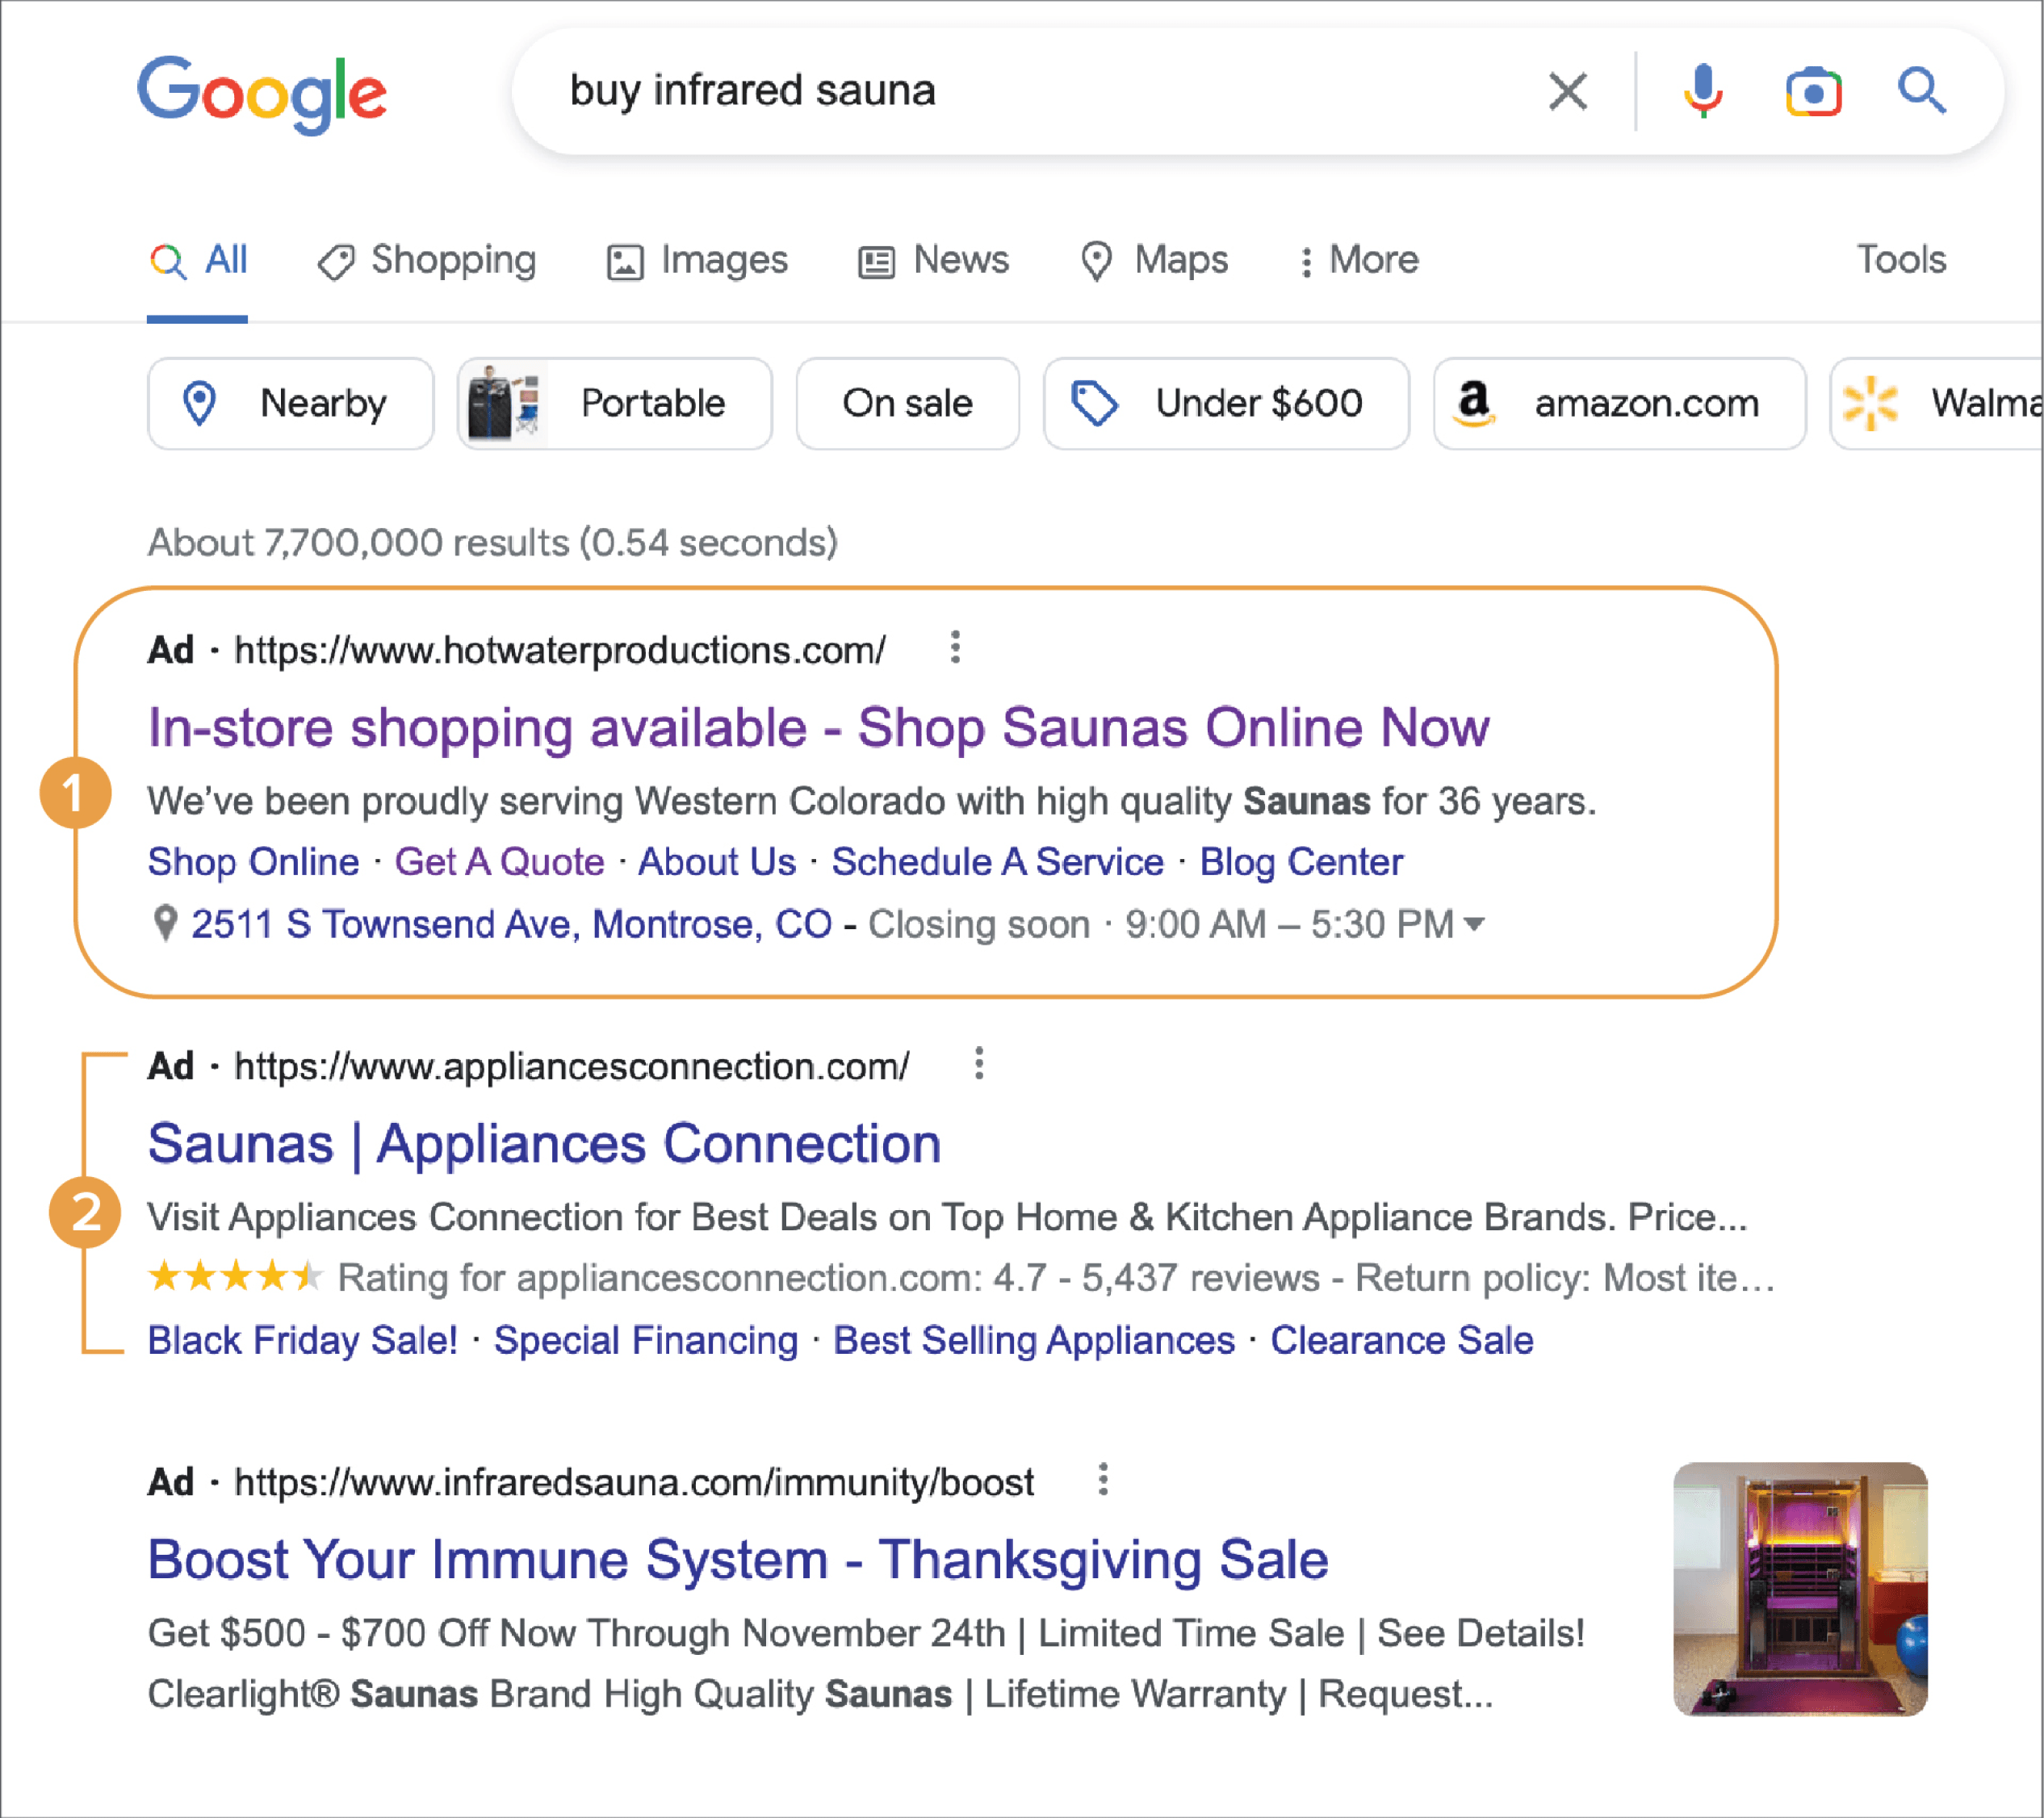
Task: Click the magnifying glass search button
Action: (1921, 92)
